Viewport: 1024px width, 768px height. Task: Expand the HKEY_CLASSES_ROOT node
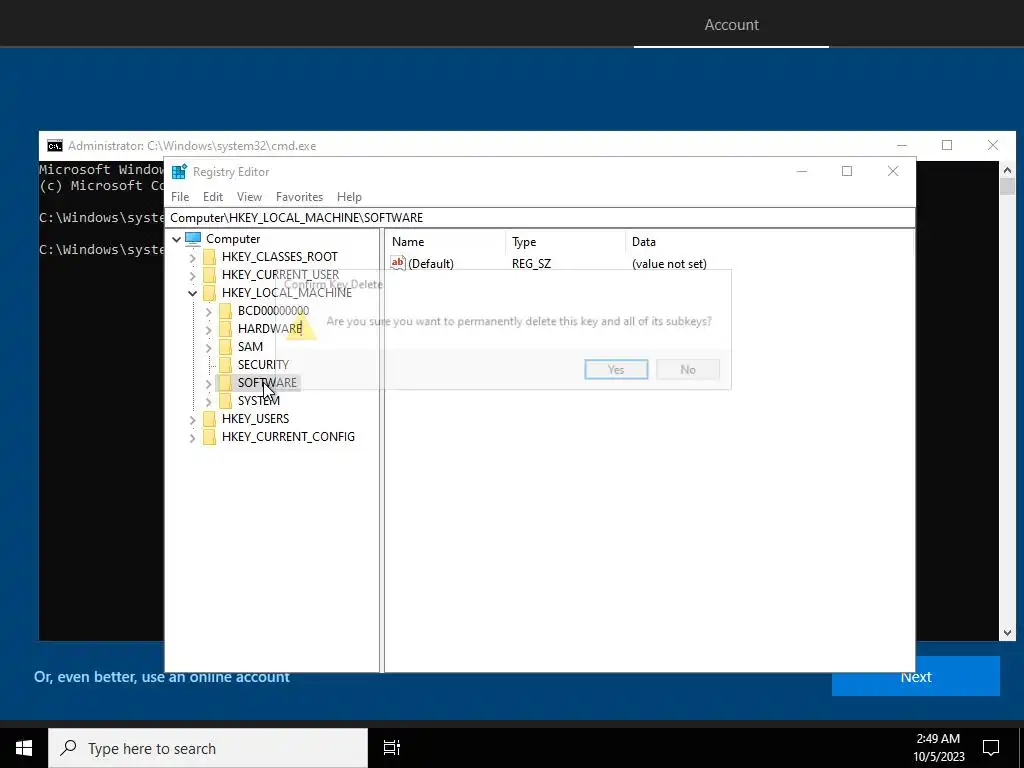pyautogui.click(x=193, y=258)
